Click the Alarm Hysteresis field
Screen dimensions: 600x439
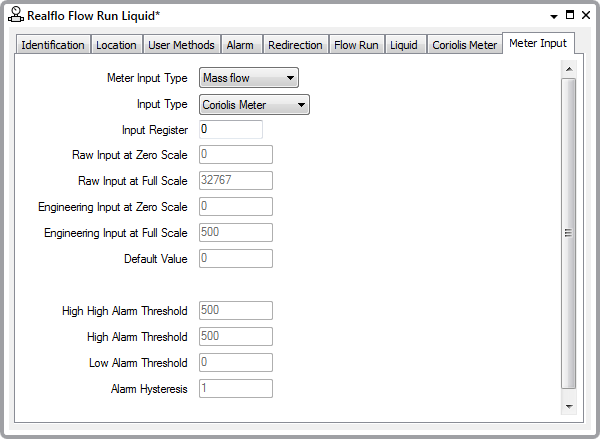[236, 388]
